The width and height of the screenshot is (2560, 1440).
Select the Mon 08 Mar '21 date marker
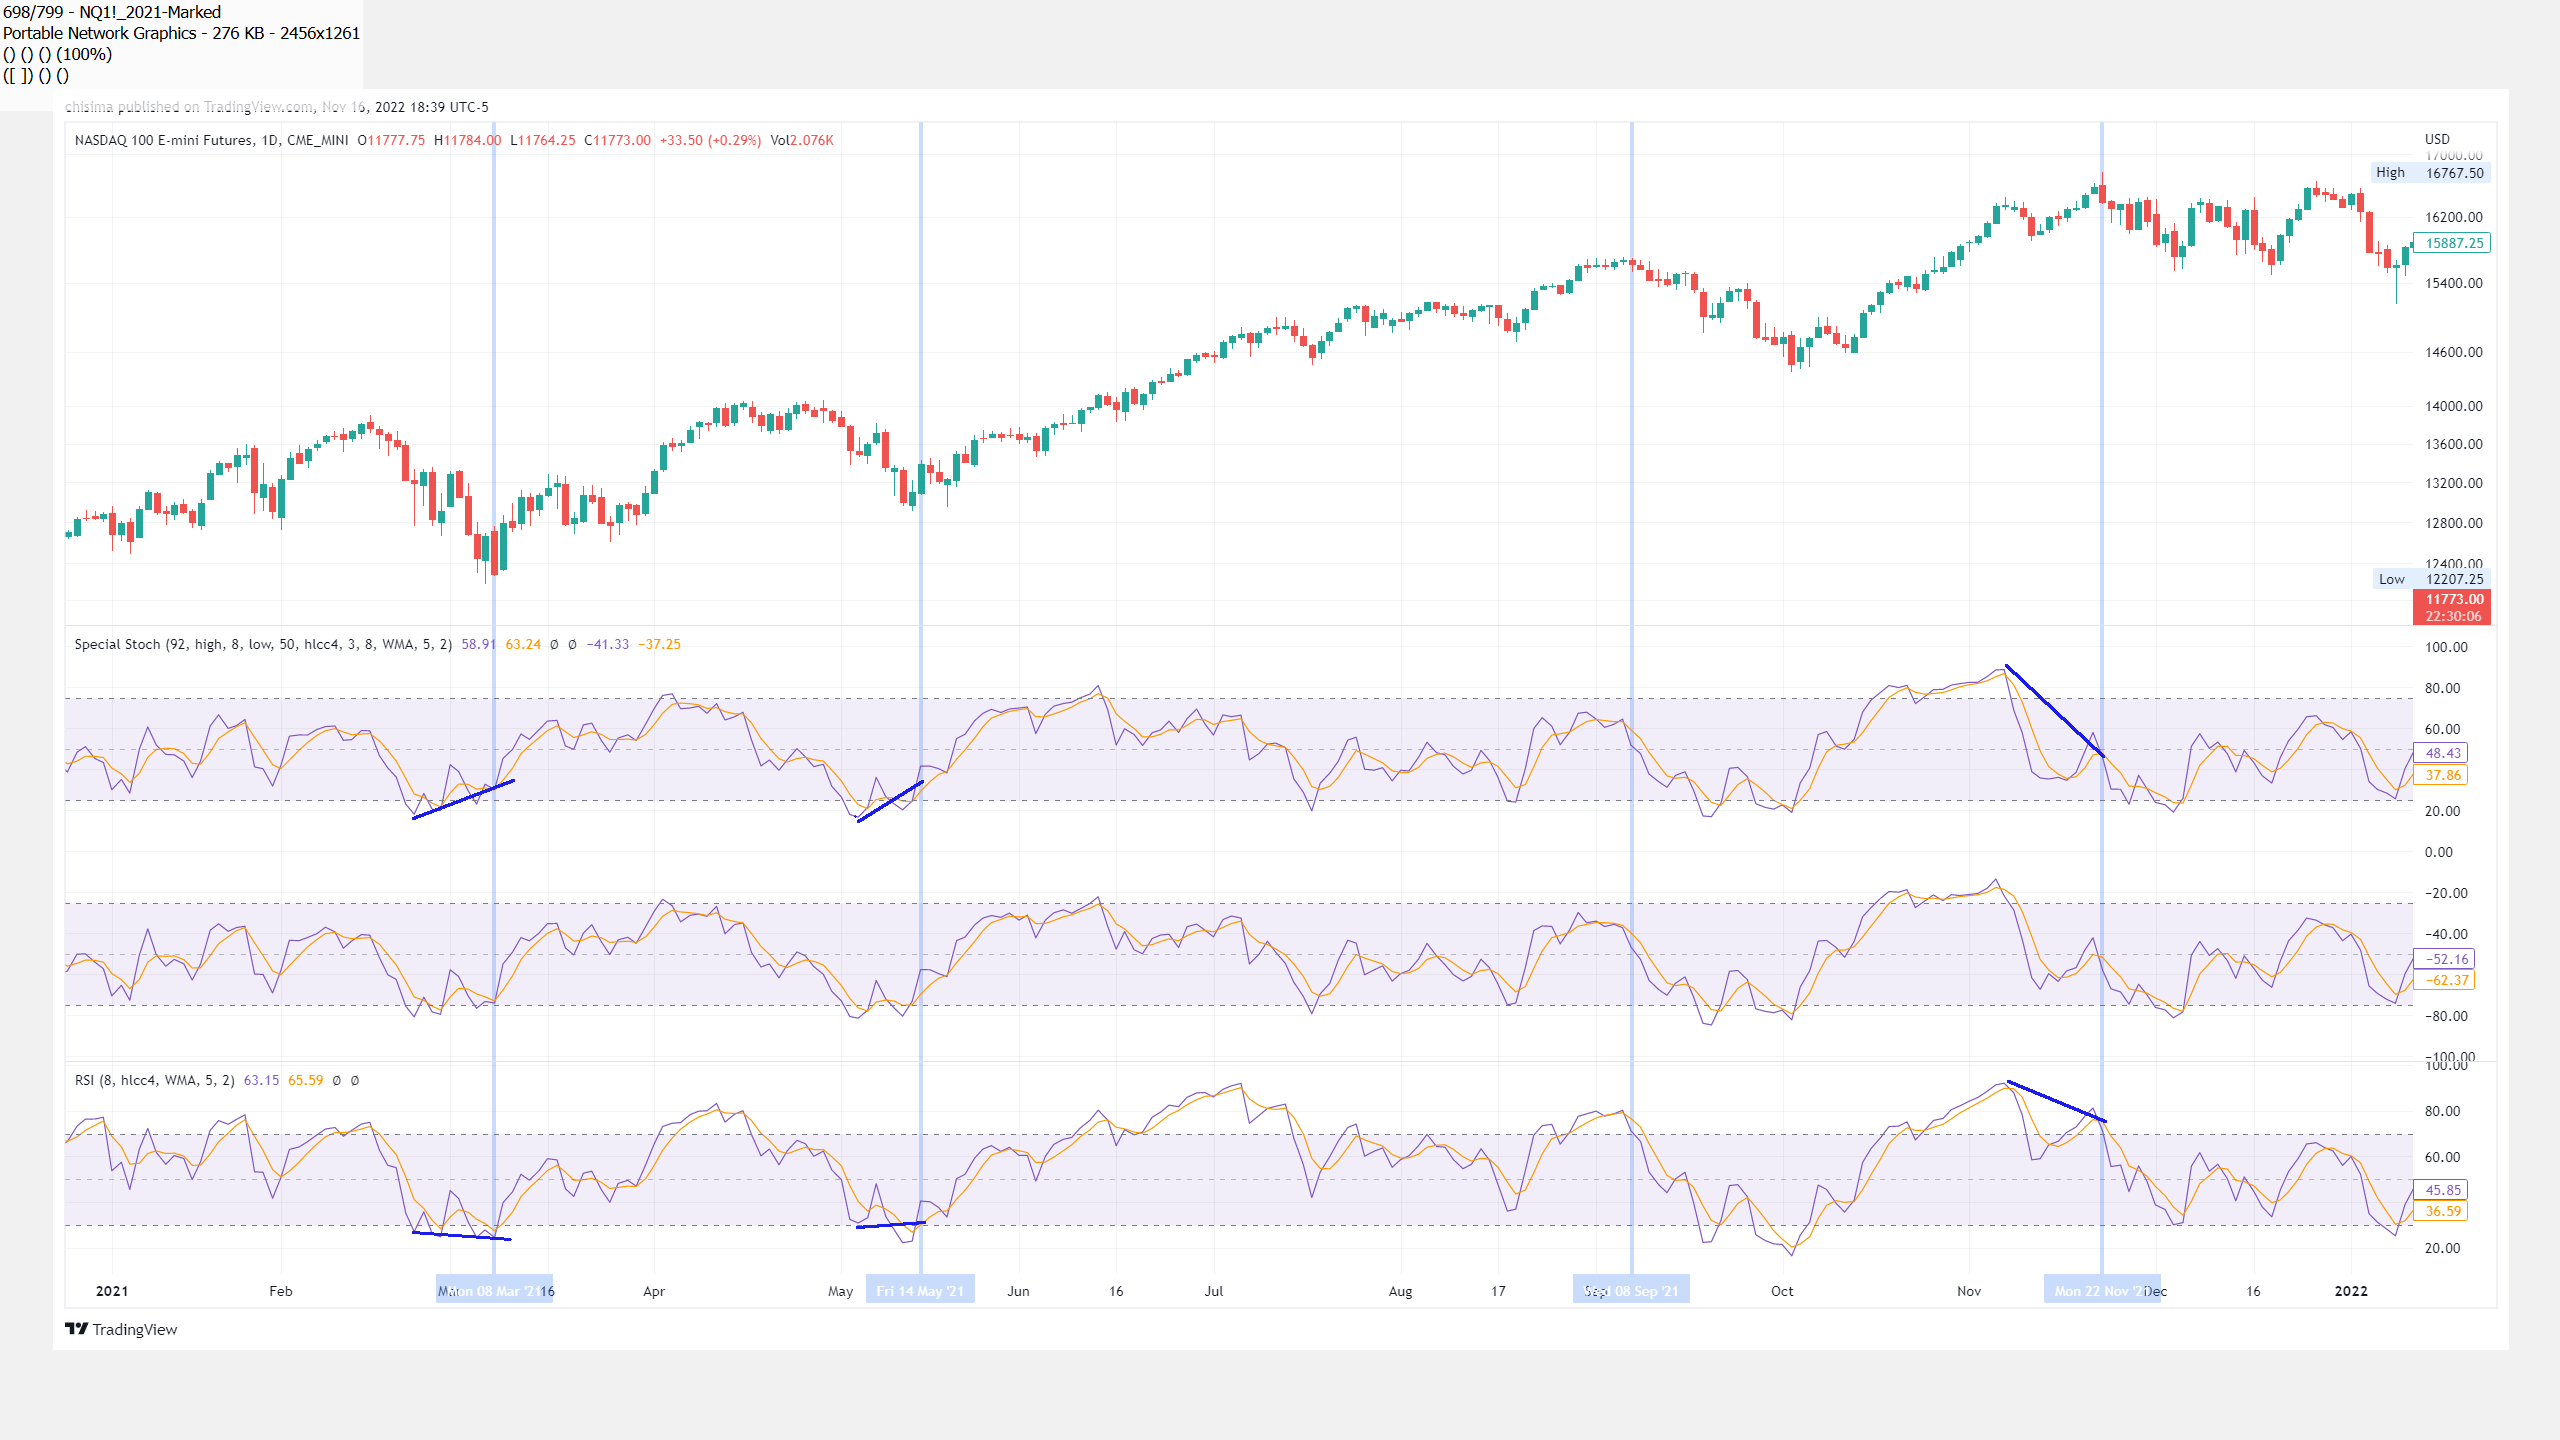coord(494,1290)
